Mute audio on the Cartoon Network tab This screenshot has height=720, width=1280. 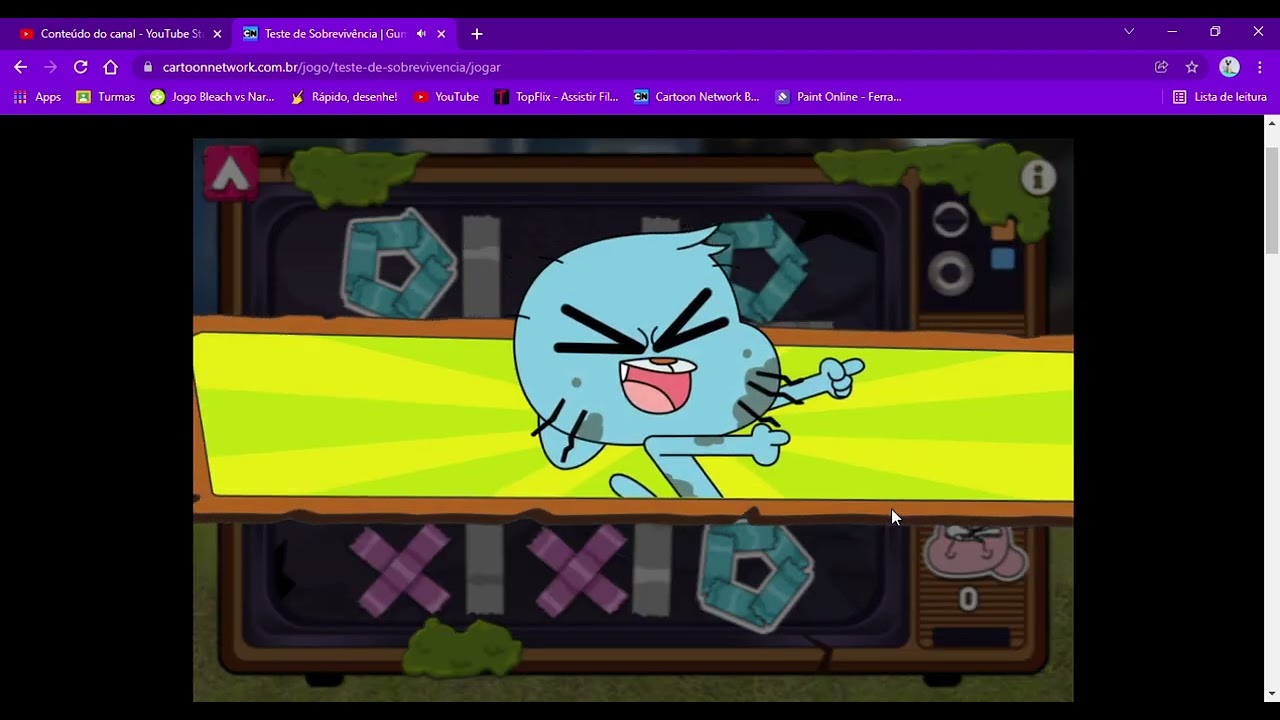pos(421,34)
